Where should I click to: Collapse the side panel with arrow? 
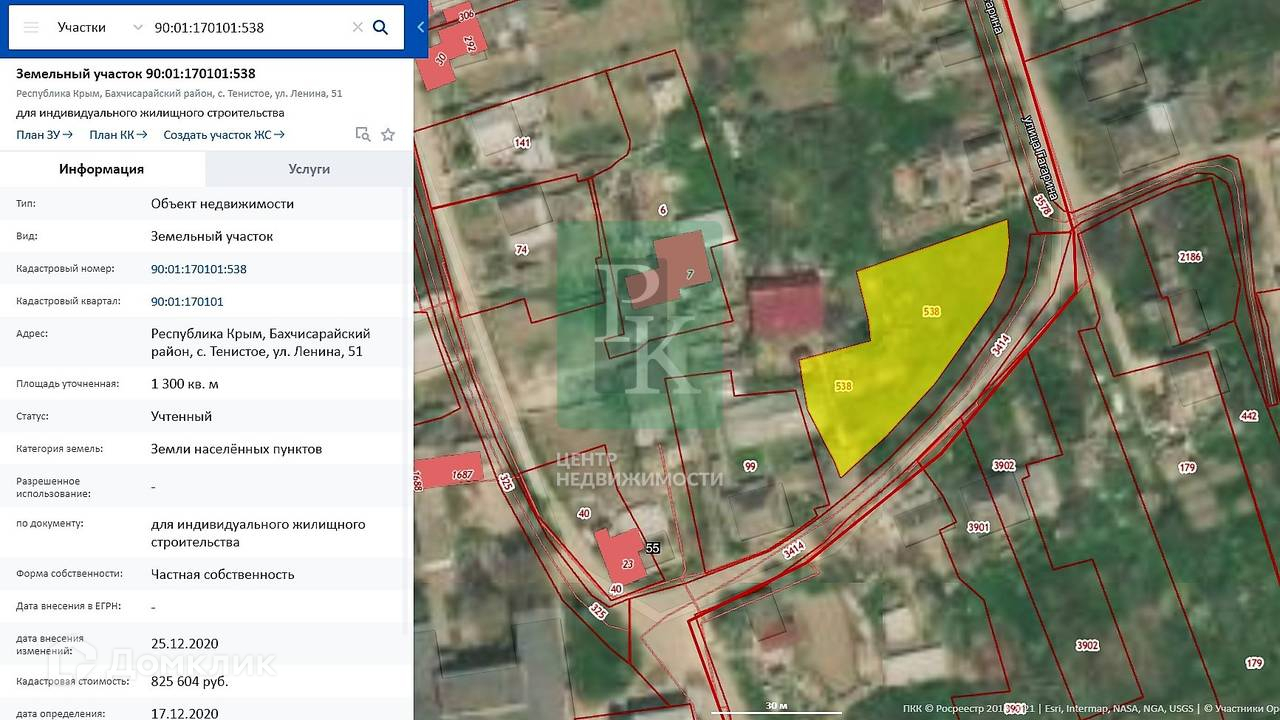(x=421, y=28)
